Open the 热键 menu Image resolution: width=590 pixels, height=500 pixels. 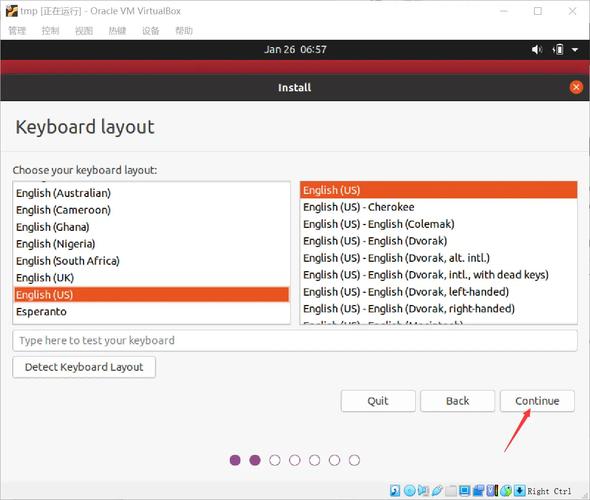tap(117, 31)
